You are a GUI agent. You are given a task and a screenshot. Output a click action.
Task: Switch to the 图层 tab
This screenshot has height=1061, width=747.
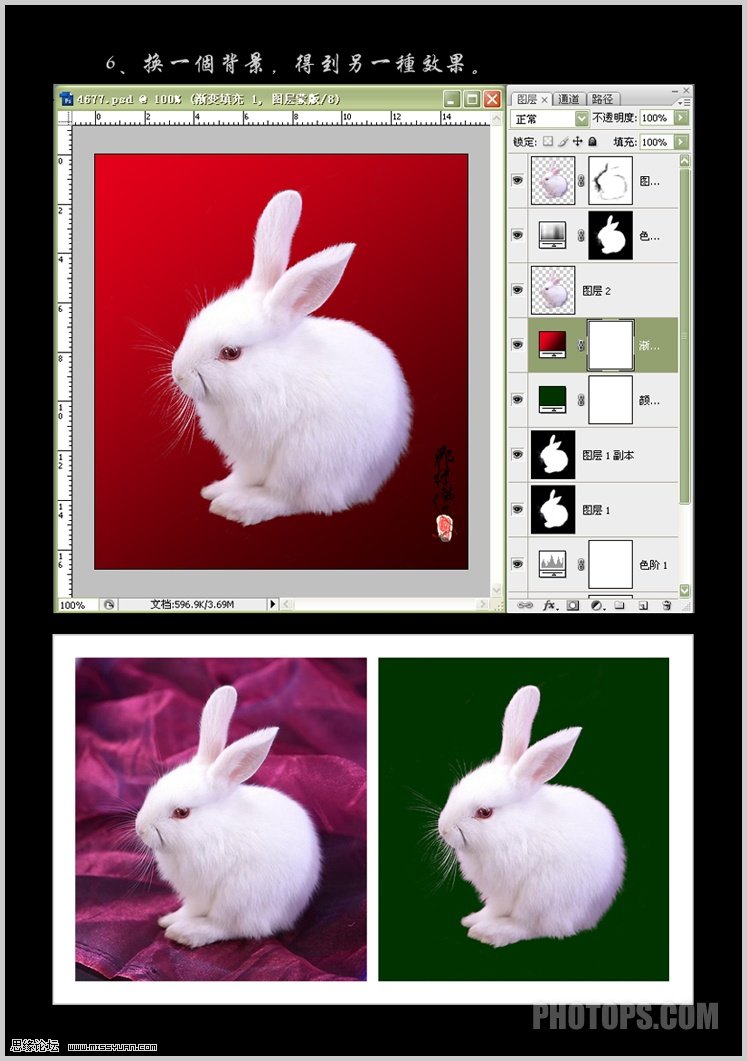[526, 99]
